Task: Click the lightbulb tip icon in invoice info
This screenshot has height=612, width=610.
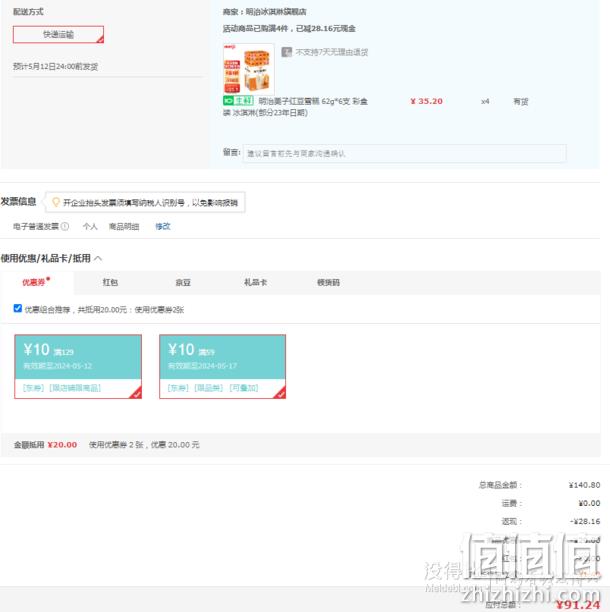Action: [56, 202]
